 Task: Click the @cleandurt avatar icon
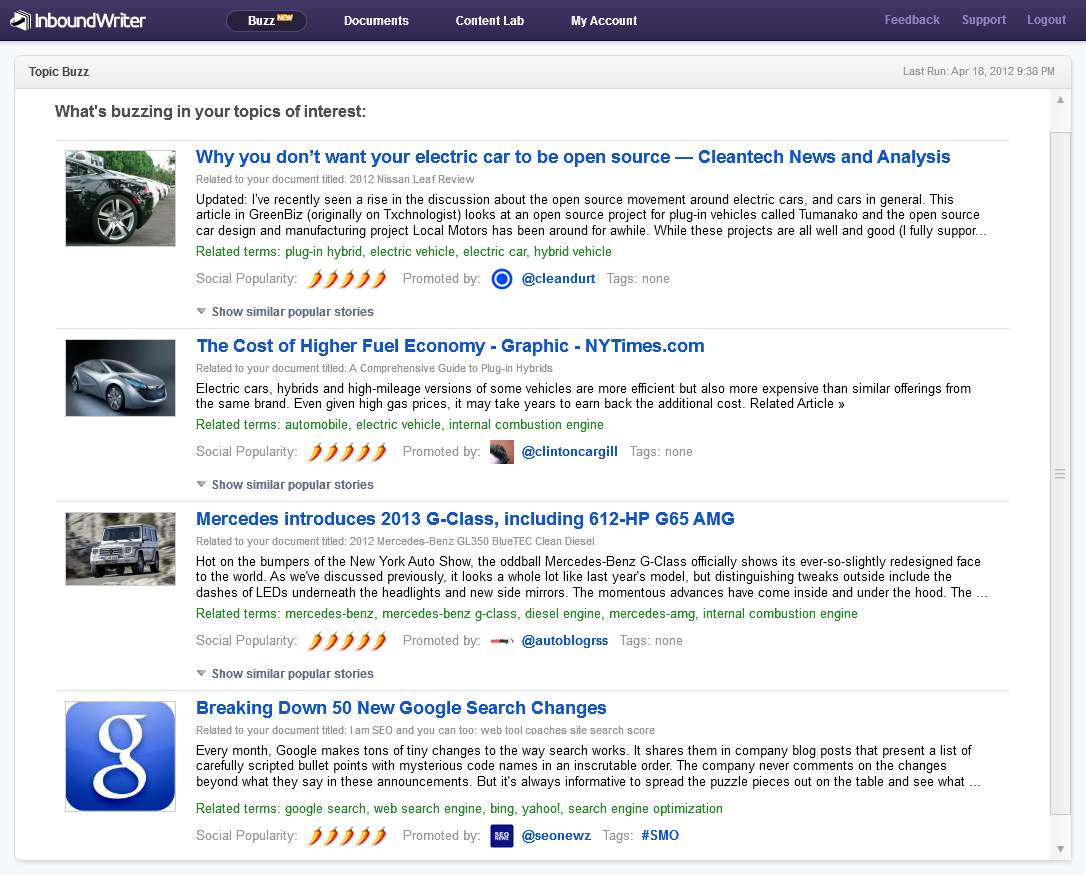pyautogui.click(x=501, y=279)
